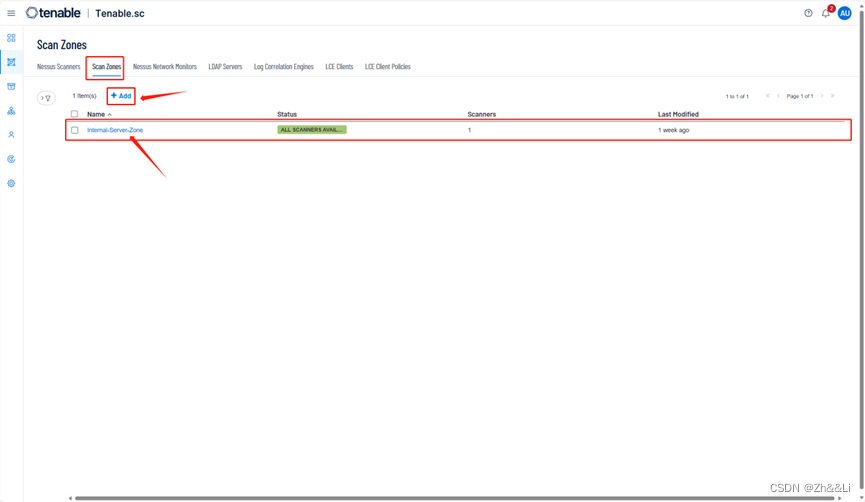865x502 pixels.
Task: Add a new scan zone
Action: click(121, 96)
